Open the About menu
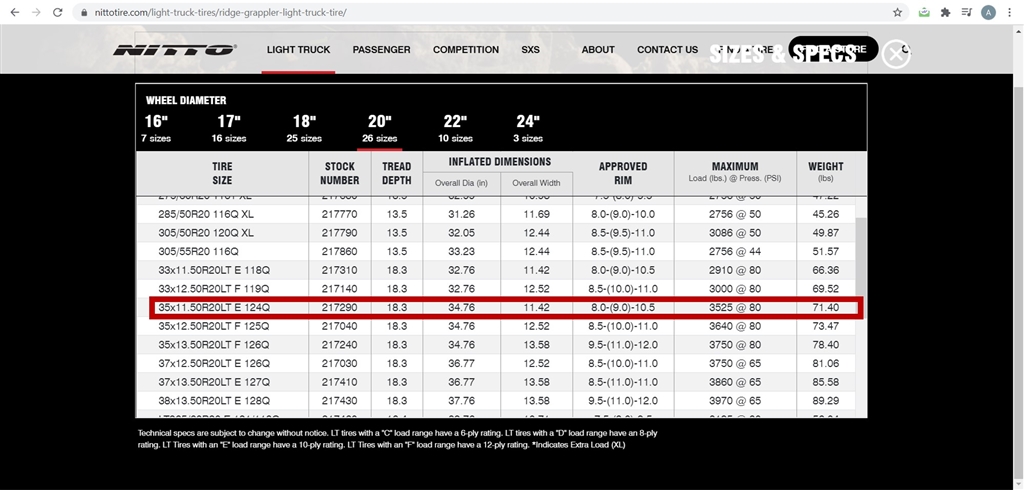The height and width of the screenshot is (490, 1024). tap(598, 50)
